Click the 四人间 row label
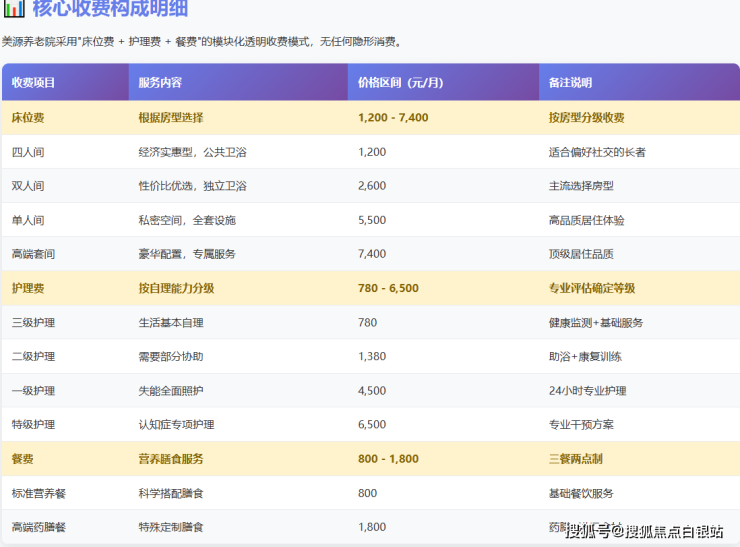Screen dimensions: 740x547 pyautogui.click(x=28, y=152)
